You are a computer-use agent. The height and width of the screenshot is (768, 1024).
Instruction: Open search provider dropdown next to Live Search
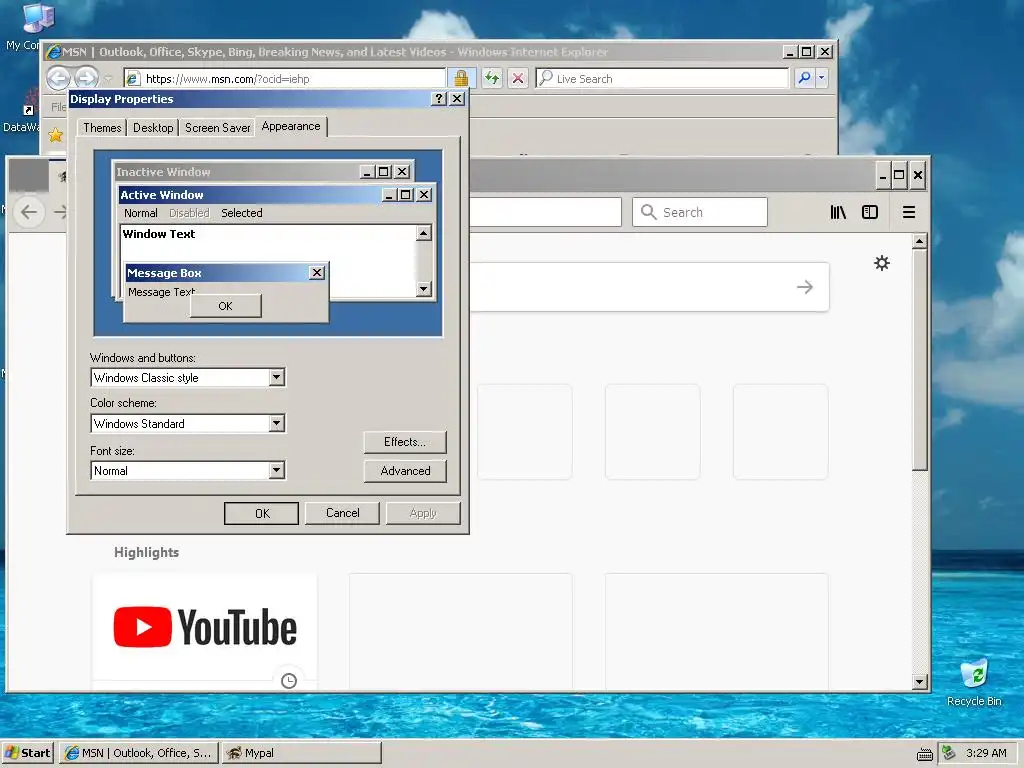pos(821,78)
